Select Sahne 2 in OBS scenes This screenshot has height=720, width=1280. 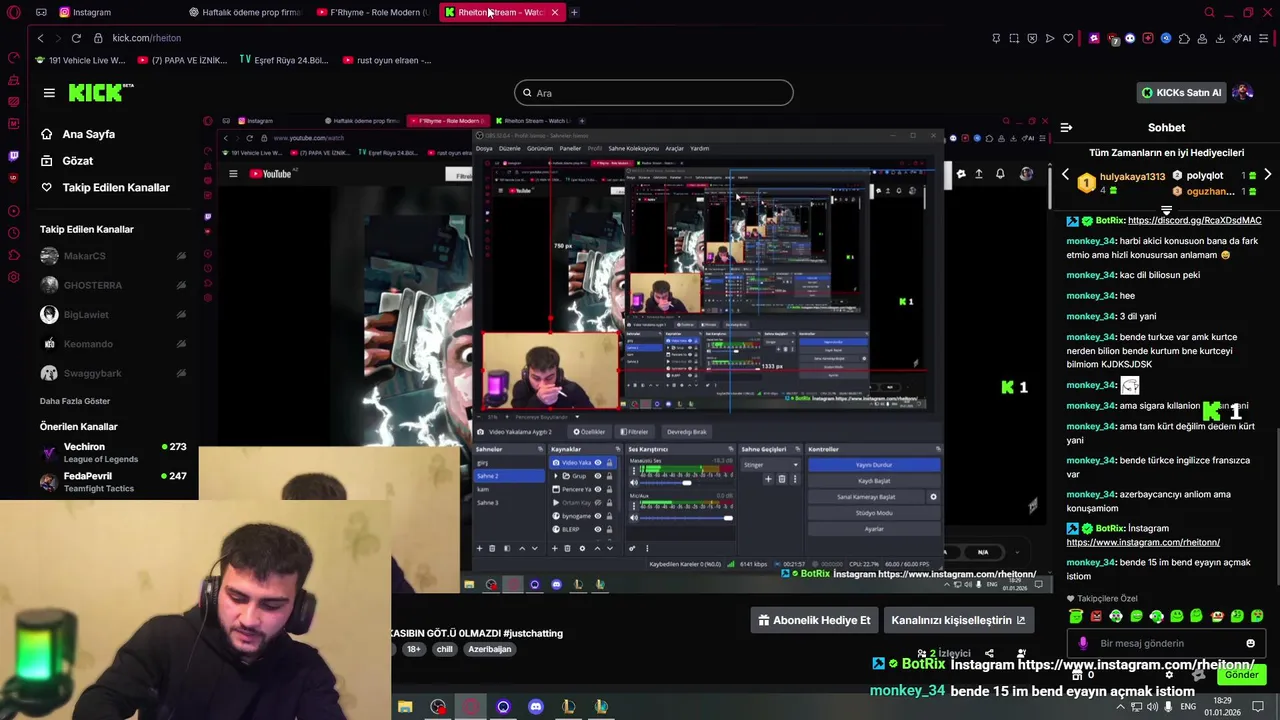pyautogui.click(x=510, y=476)
